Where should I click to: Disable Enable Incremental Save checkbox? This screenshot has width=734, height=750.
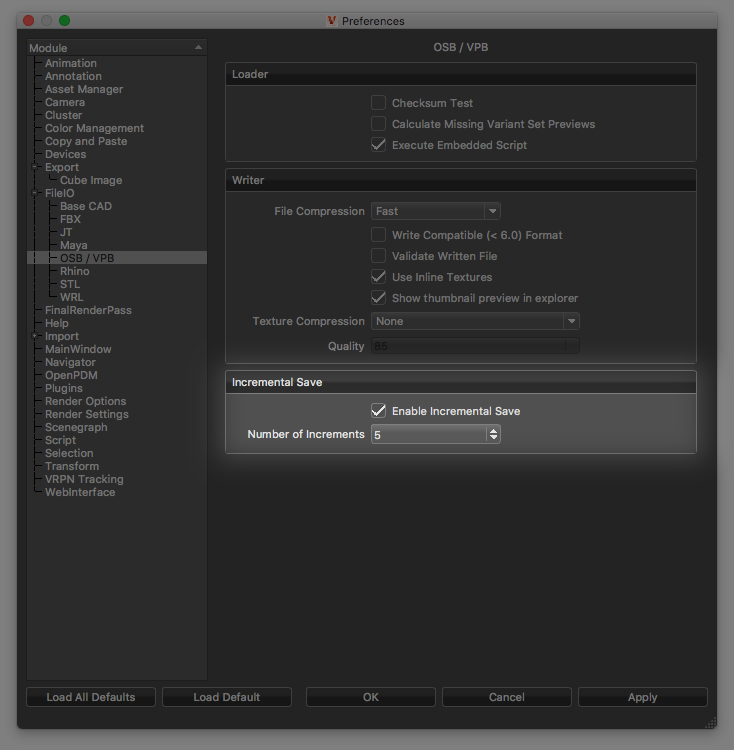pos(378,411)
